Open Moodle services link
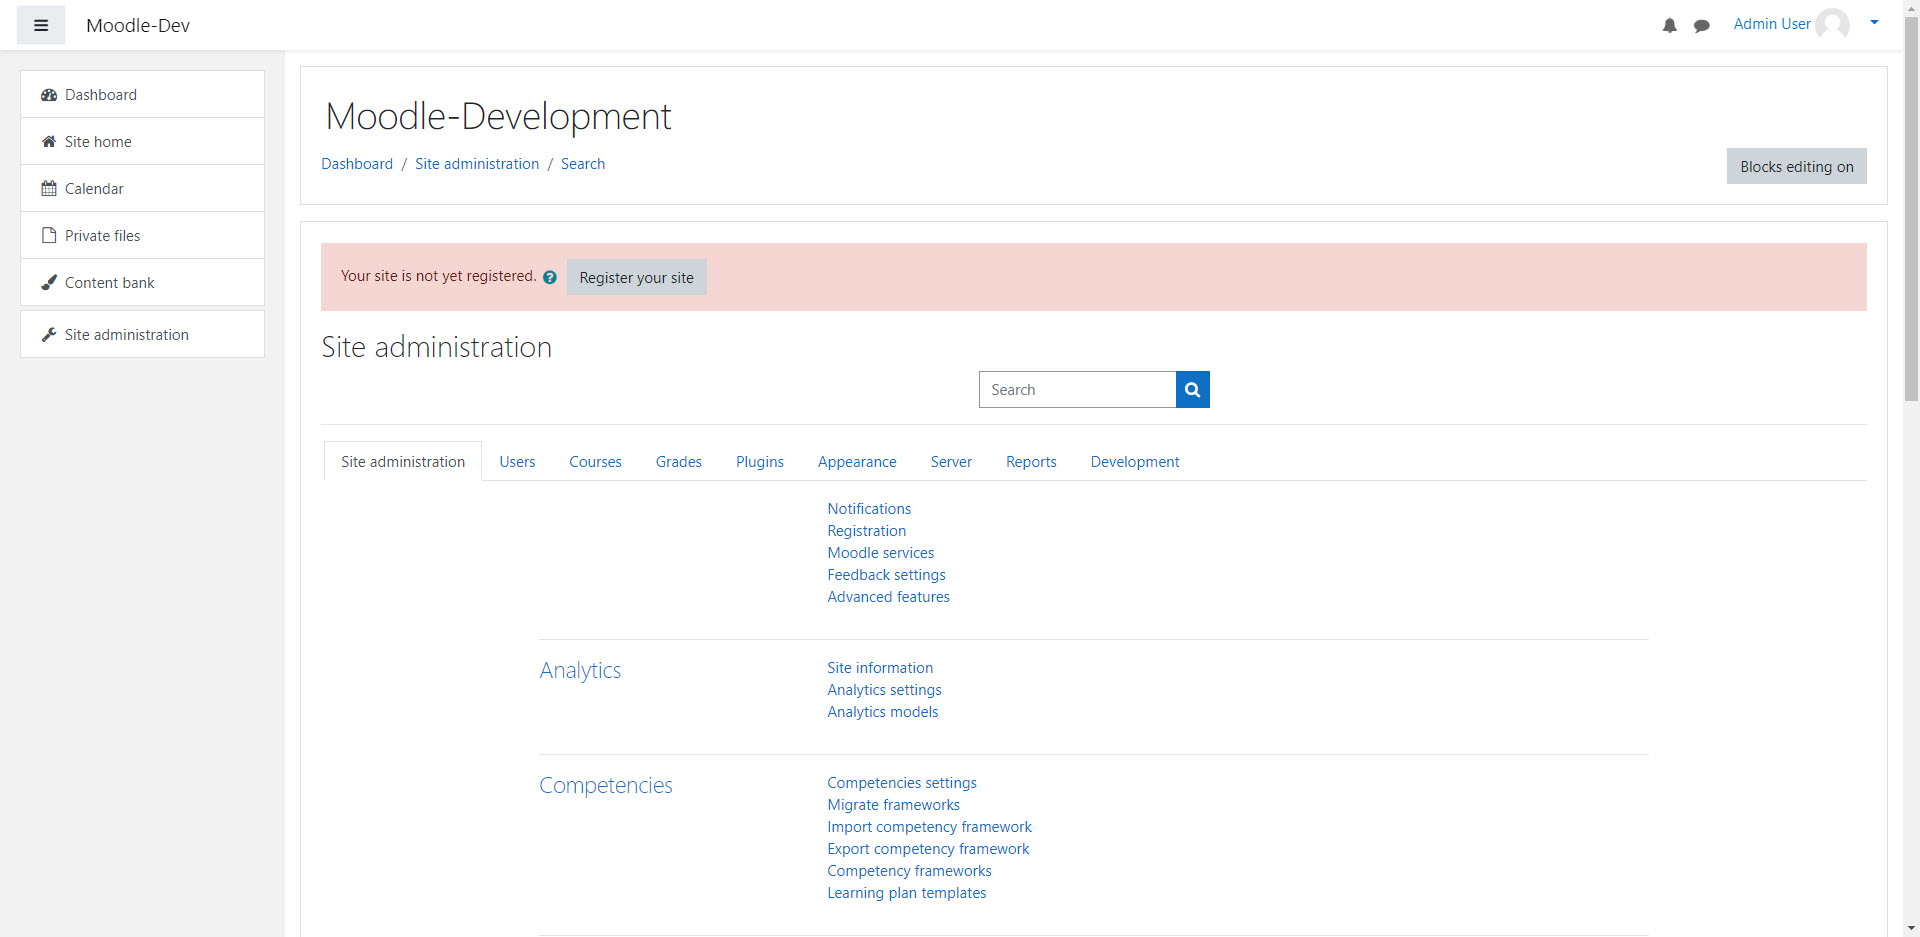Viewport: 1920px width, 937px height. (880, 553)
